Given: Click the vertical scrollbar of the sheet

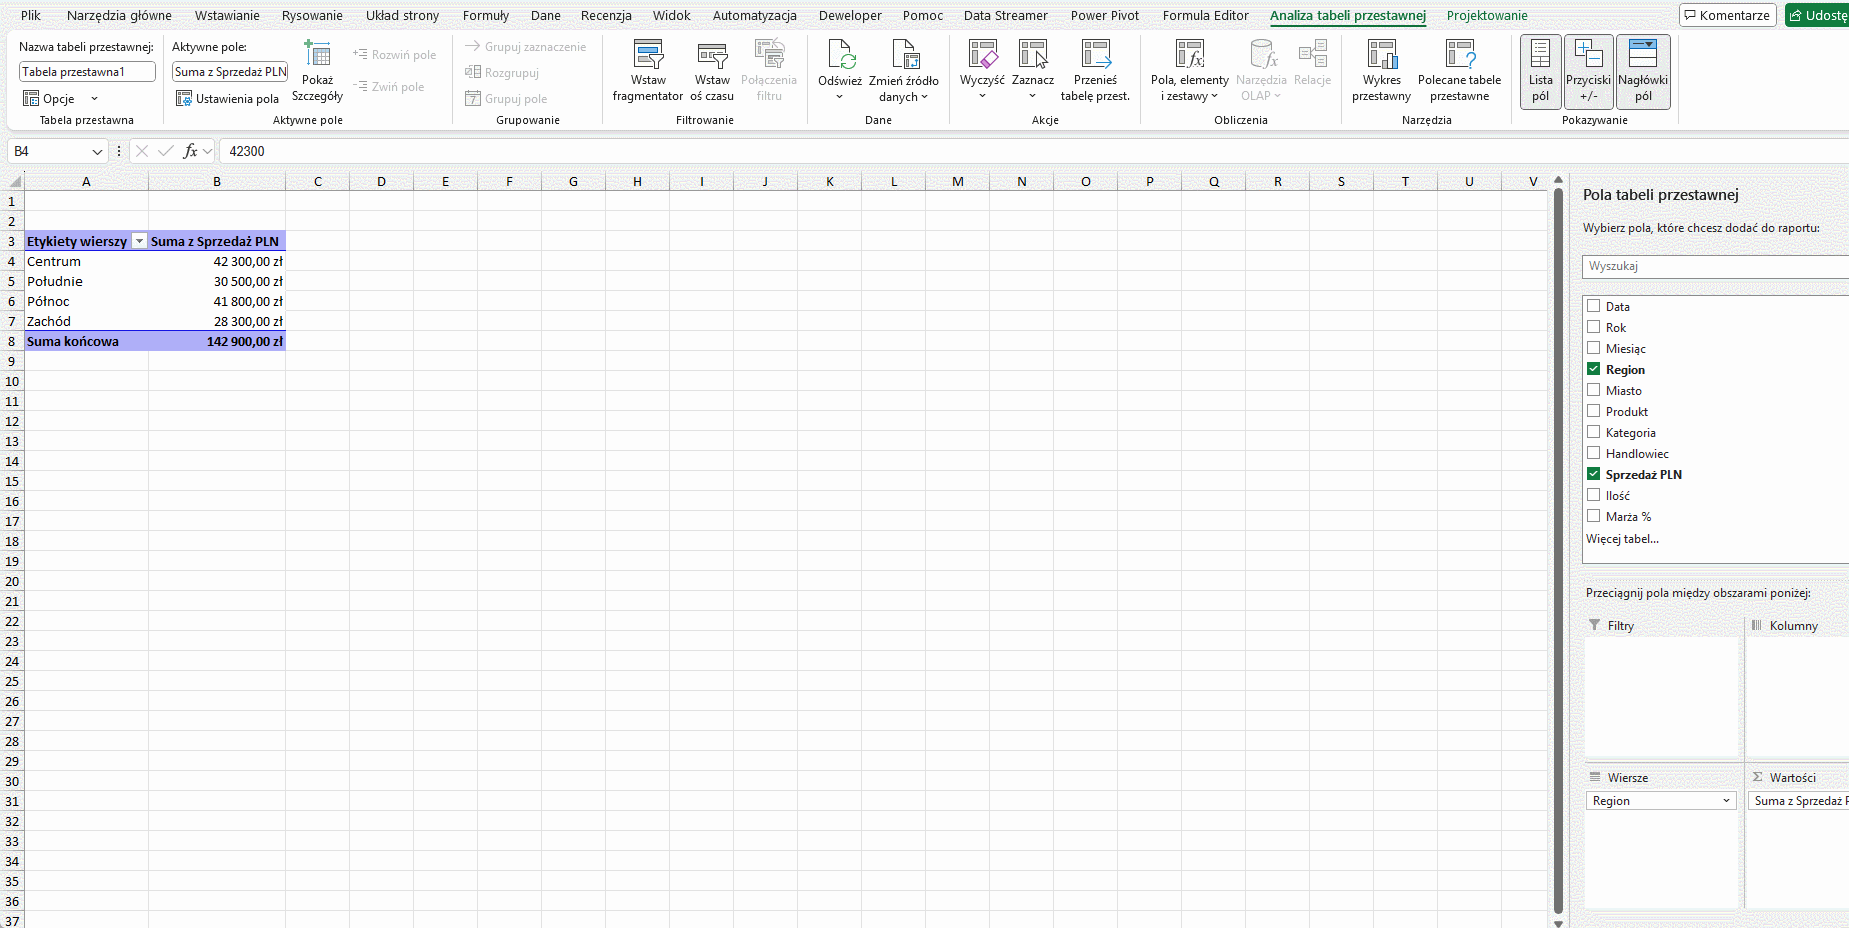Looking at the screenshot, I should point(1558,550).
